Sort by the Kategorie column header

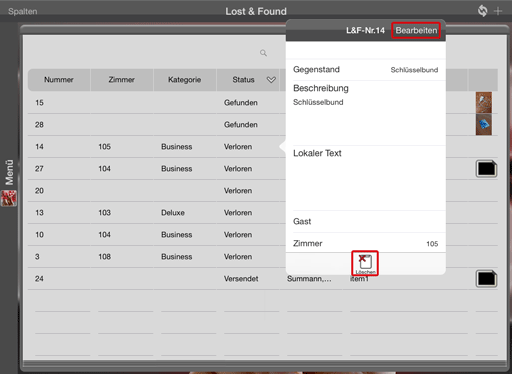184,80
